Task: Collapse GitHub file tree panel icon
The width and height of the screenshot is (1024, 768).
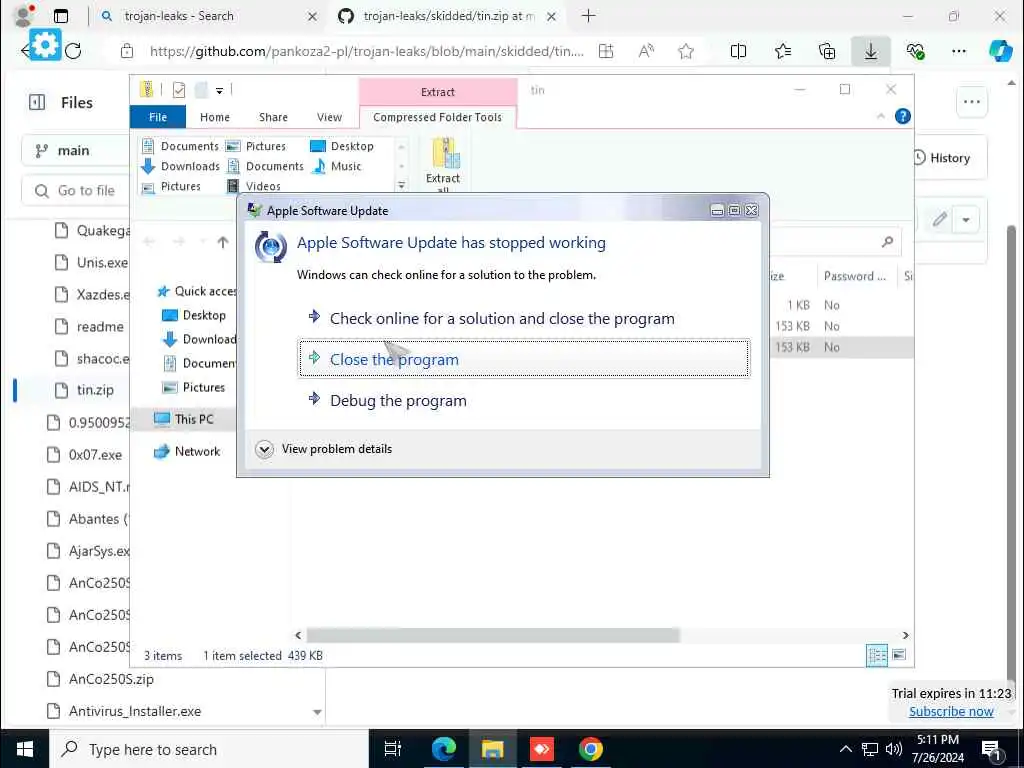Action: click(x=37, y=102)
